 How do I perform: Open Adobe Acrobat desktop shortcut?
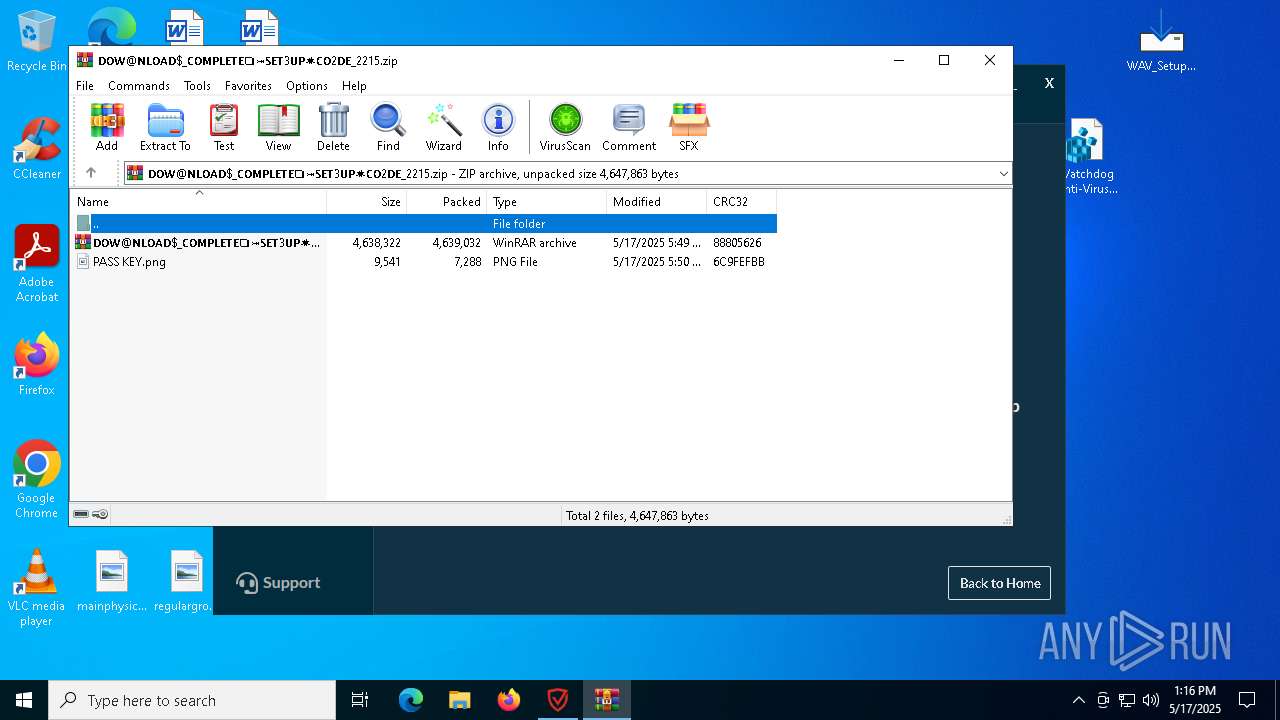(37, 264)
